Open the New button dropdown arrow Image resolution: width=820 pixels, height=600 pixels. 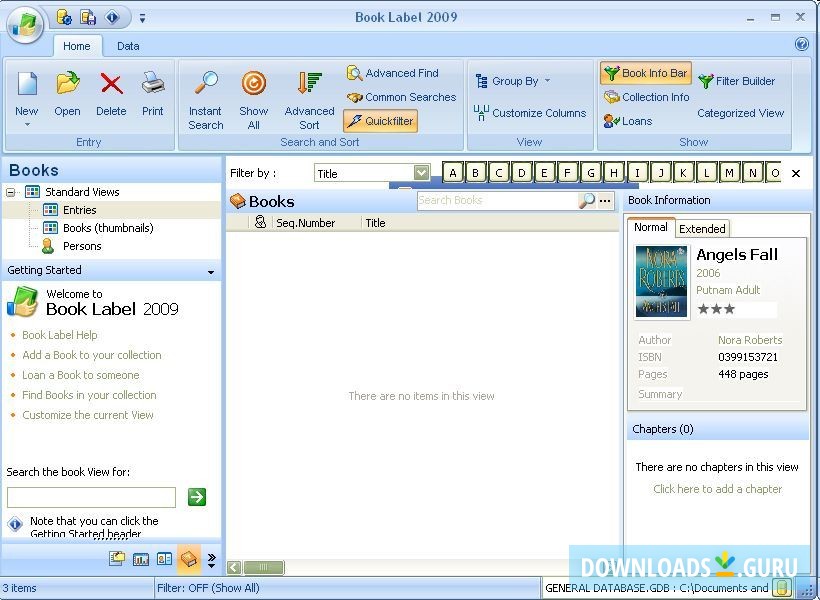[x=27, y=124]
